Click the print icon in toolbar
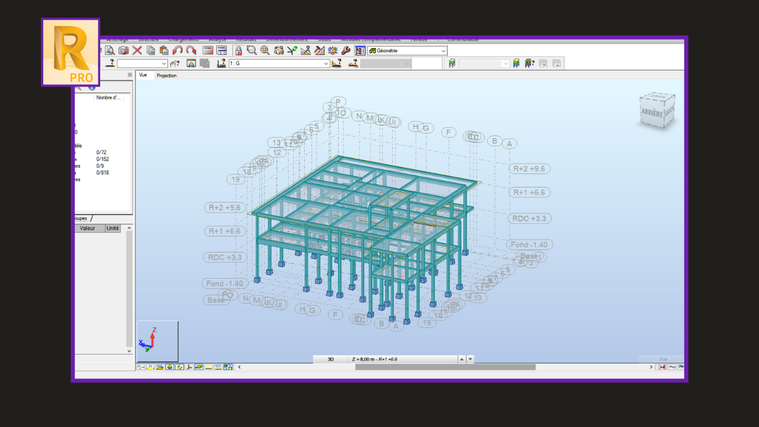759x427 pixels. pos(123,50)
